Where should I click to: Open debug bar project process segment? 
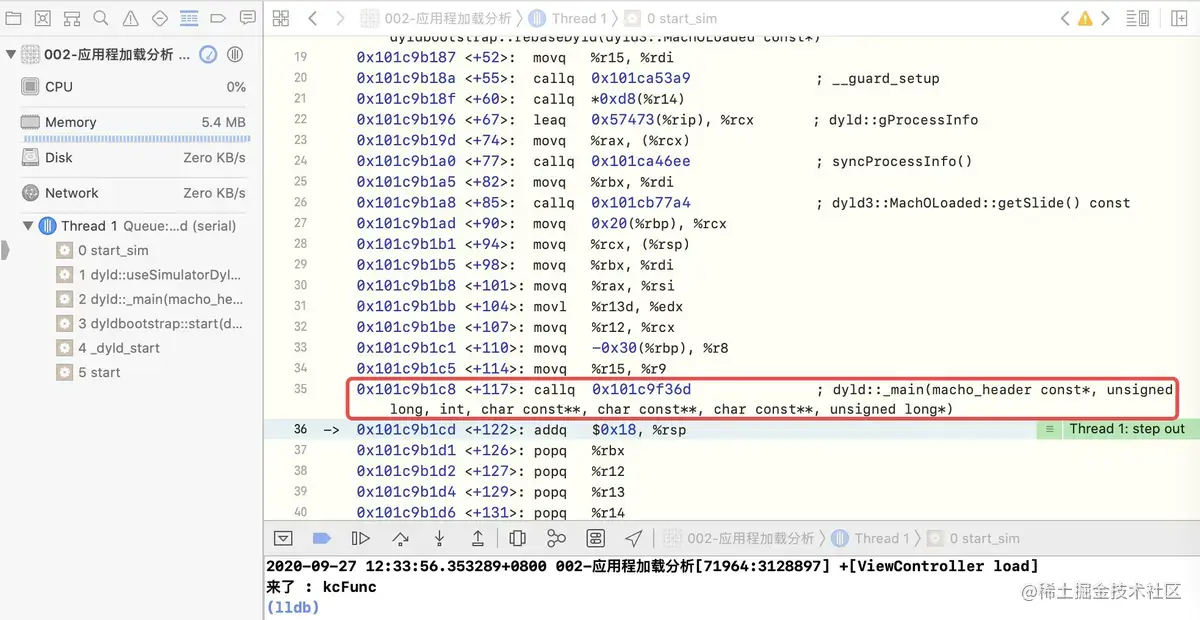click(x=739, y=538)
